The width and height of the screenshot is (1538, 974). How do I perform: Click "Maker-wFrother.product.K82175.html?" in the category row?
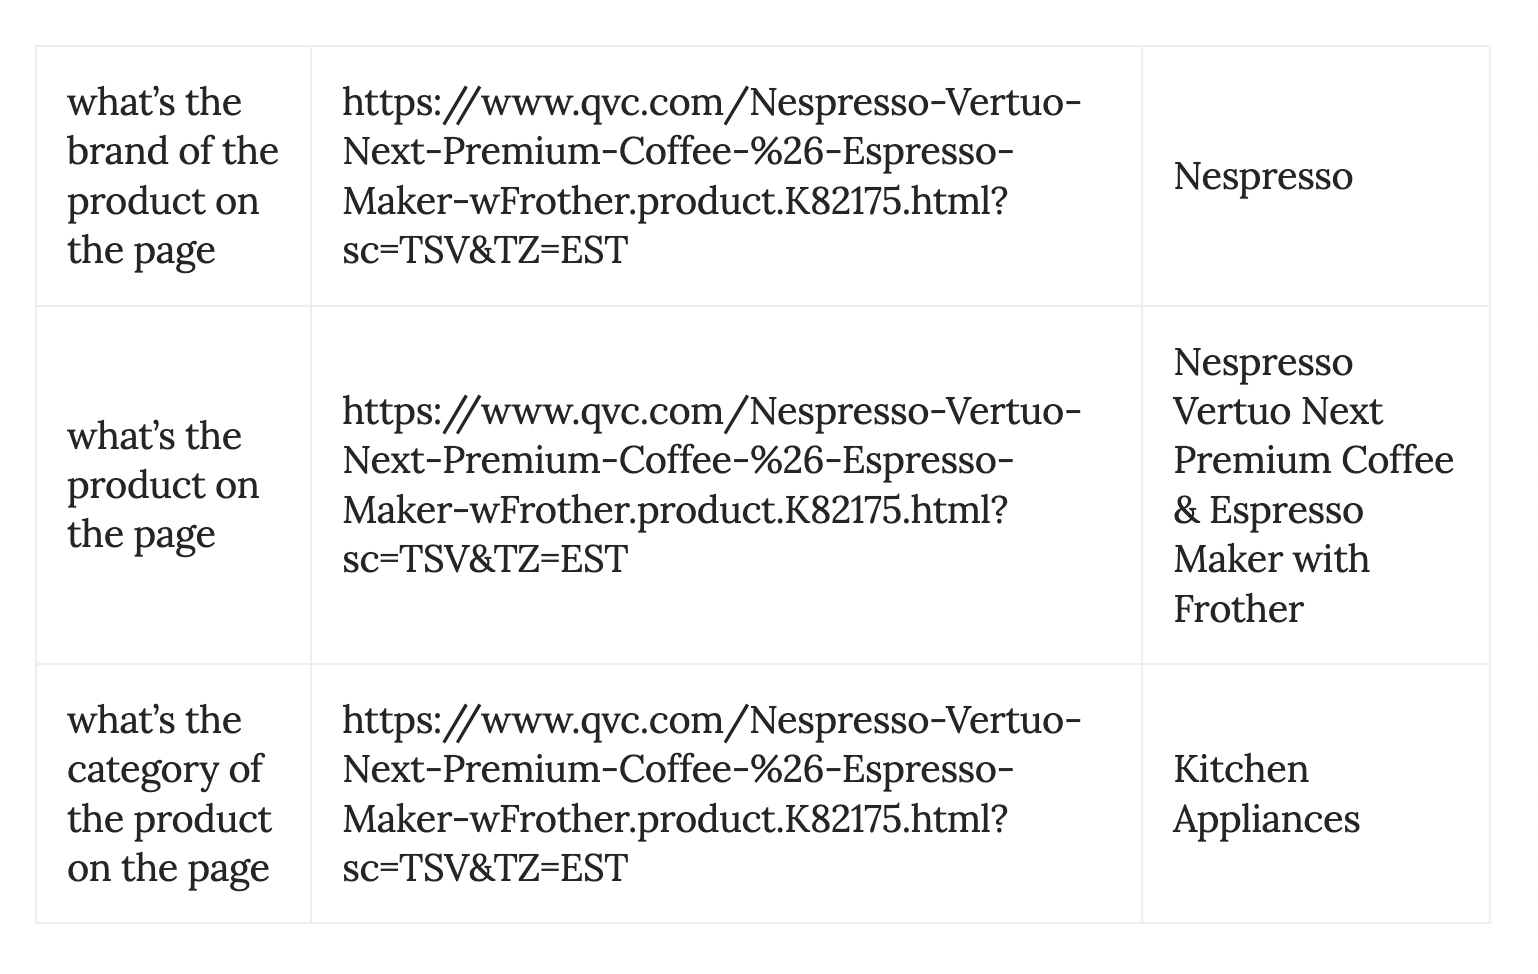coord(675,819)
